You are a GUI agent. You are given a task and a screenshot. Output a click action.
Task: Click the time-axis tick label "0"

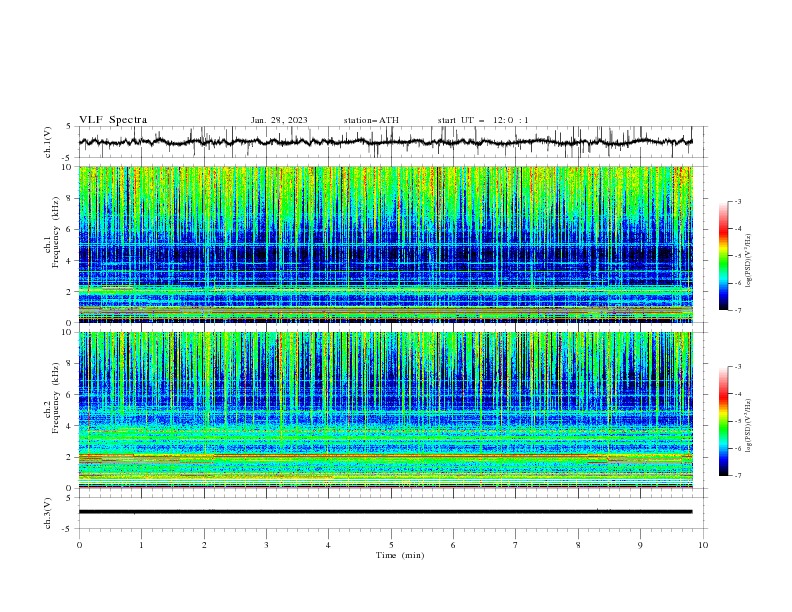pyautogui.click(x=79, y=545)
